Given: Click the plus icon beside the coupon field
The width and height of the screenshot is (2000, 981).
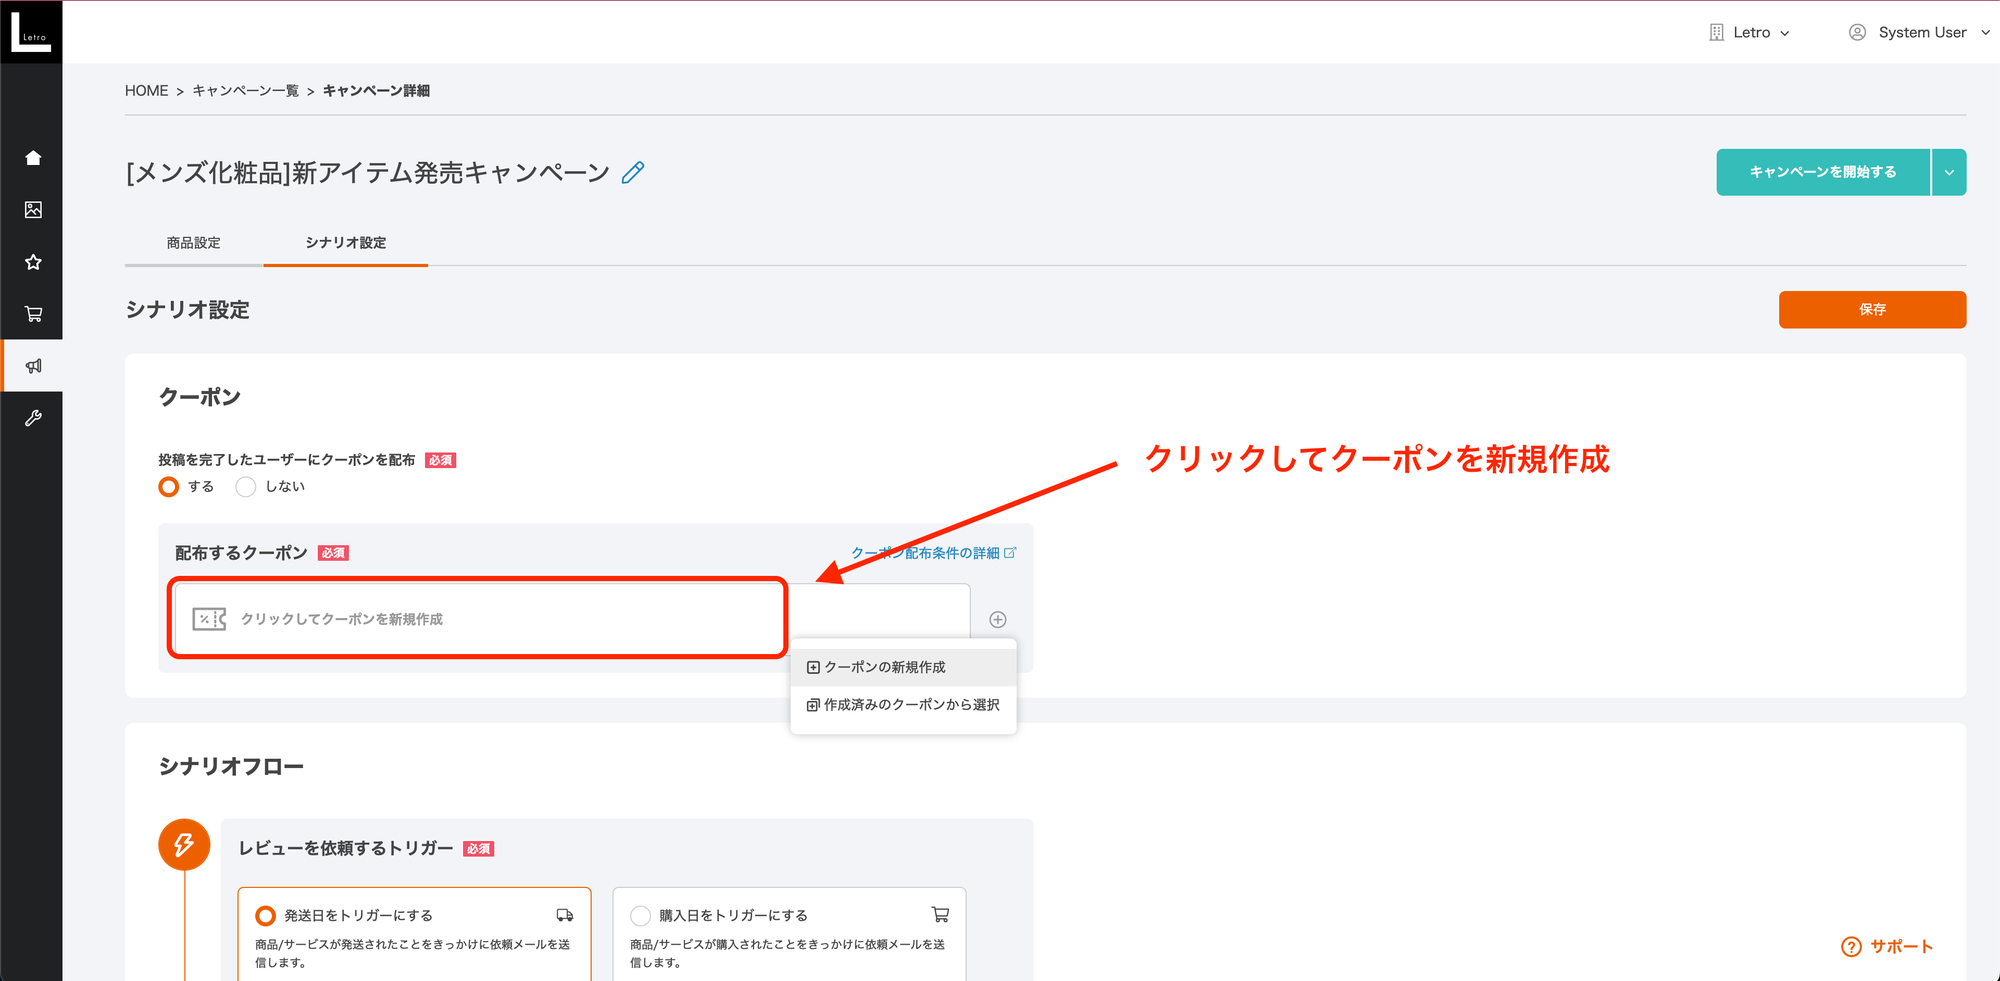Looking at the screenshot, I should point(997,618).
